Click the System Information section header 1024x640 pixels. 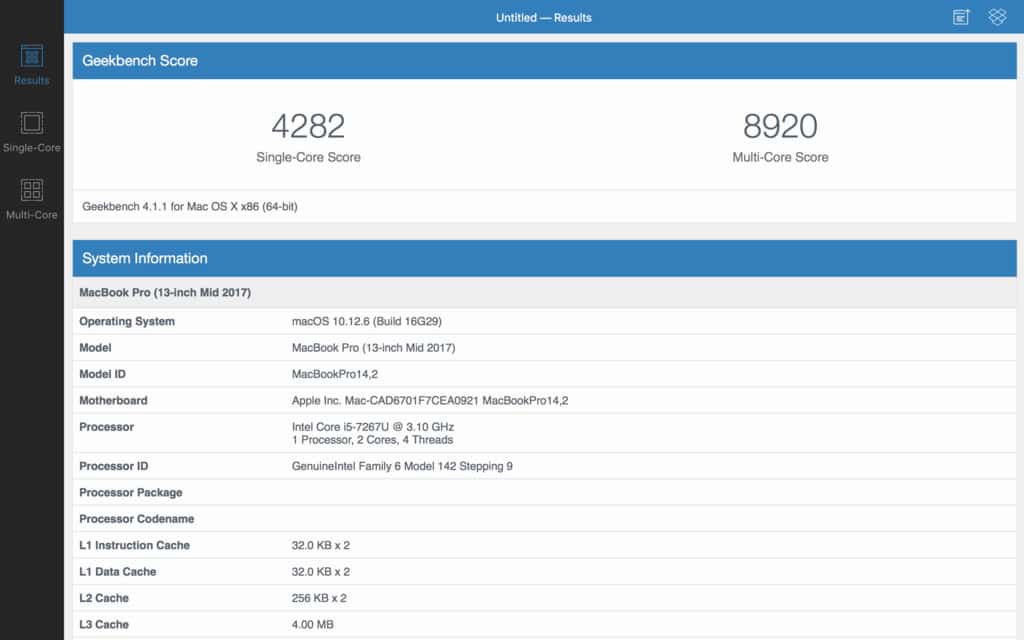545,259
